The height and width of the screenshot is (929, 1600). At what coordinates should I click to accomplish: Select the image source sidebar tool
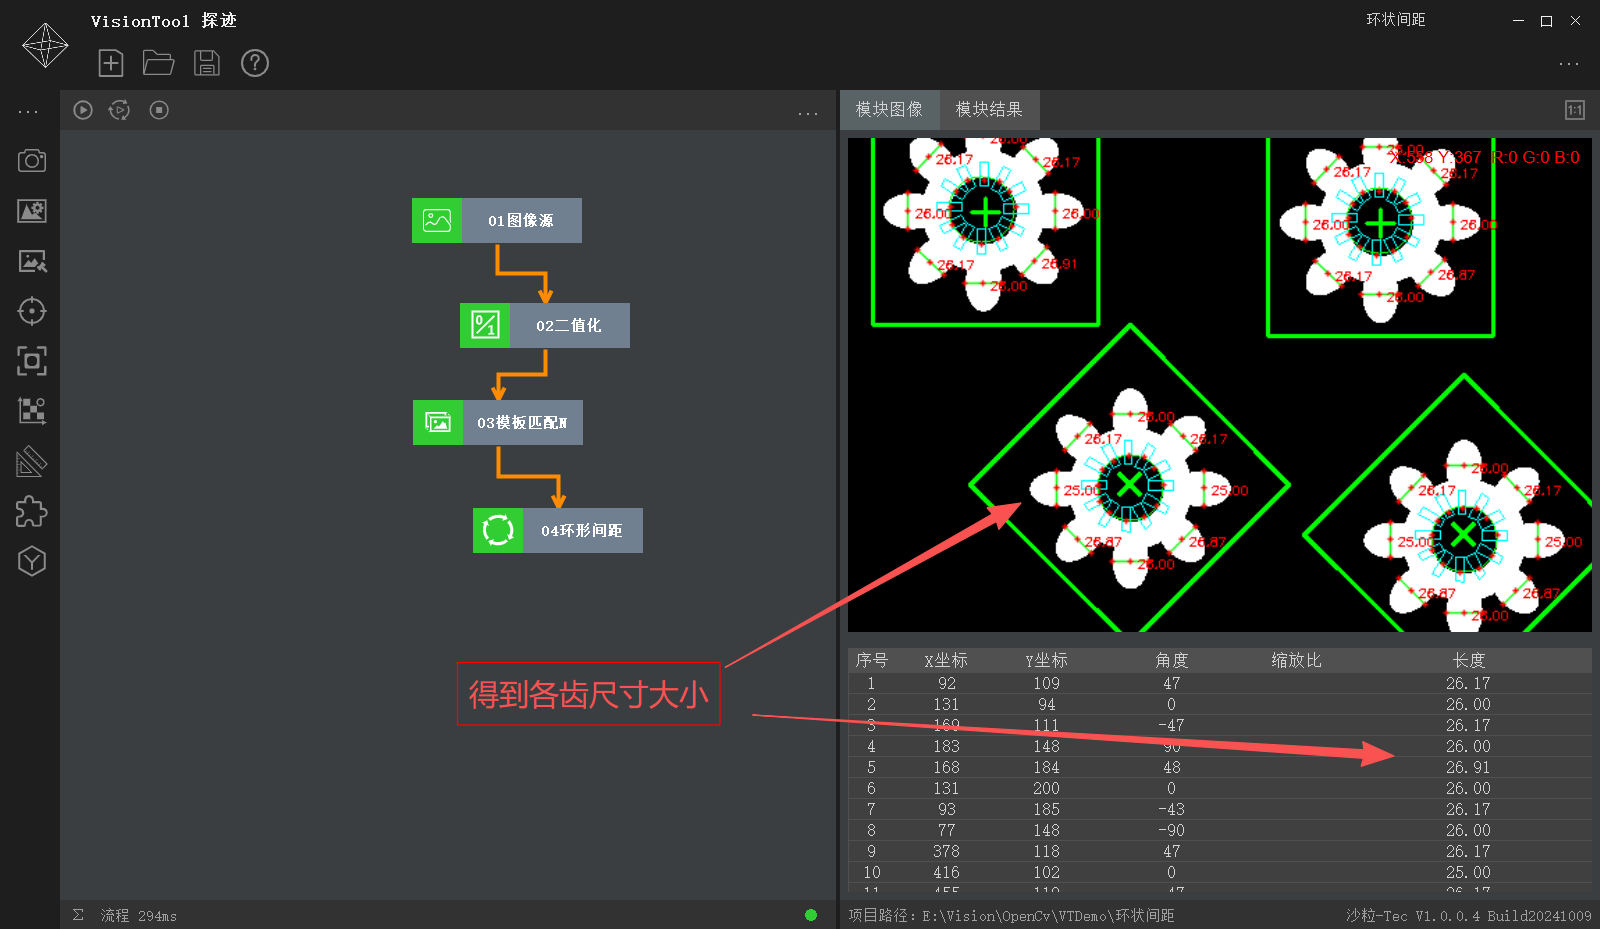click(32, 211)
